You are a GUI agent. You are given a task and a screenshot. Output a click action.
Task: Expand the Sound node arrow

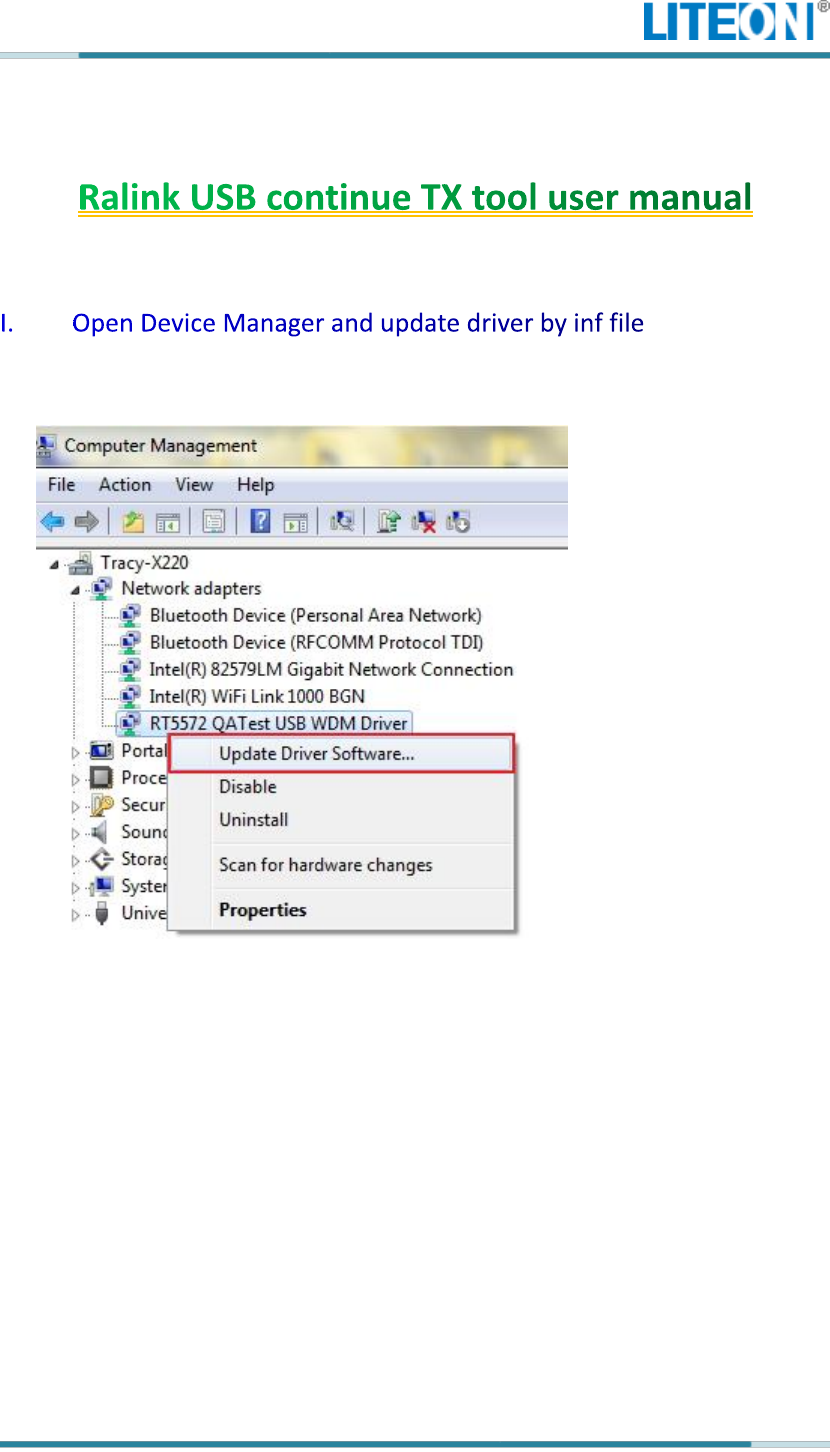[x=75, y=832]
